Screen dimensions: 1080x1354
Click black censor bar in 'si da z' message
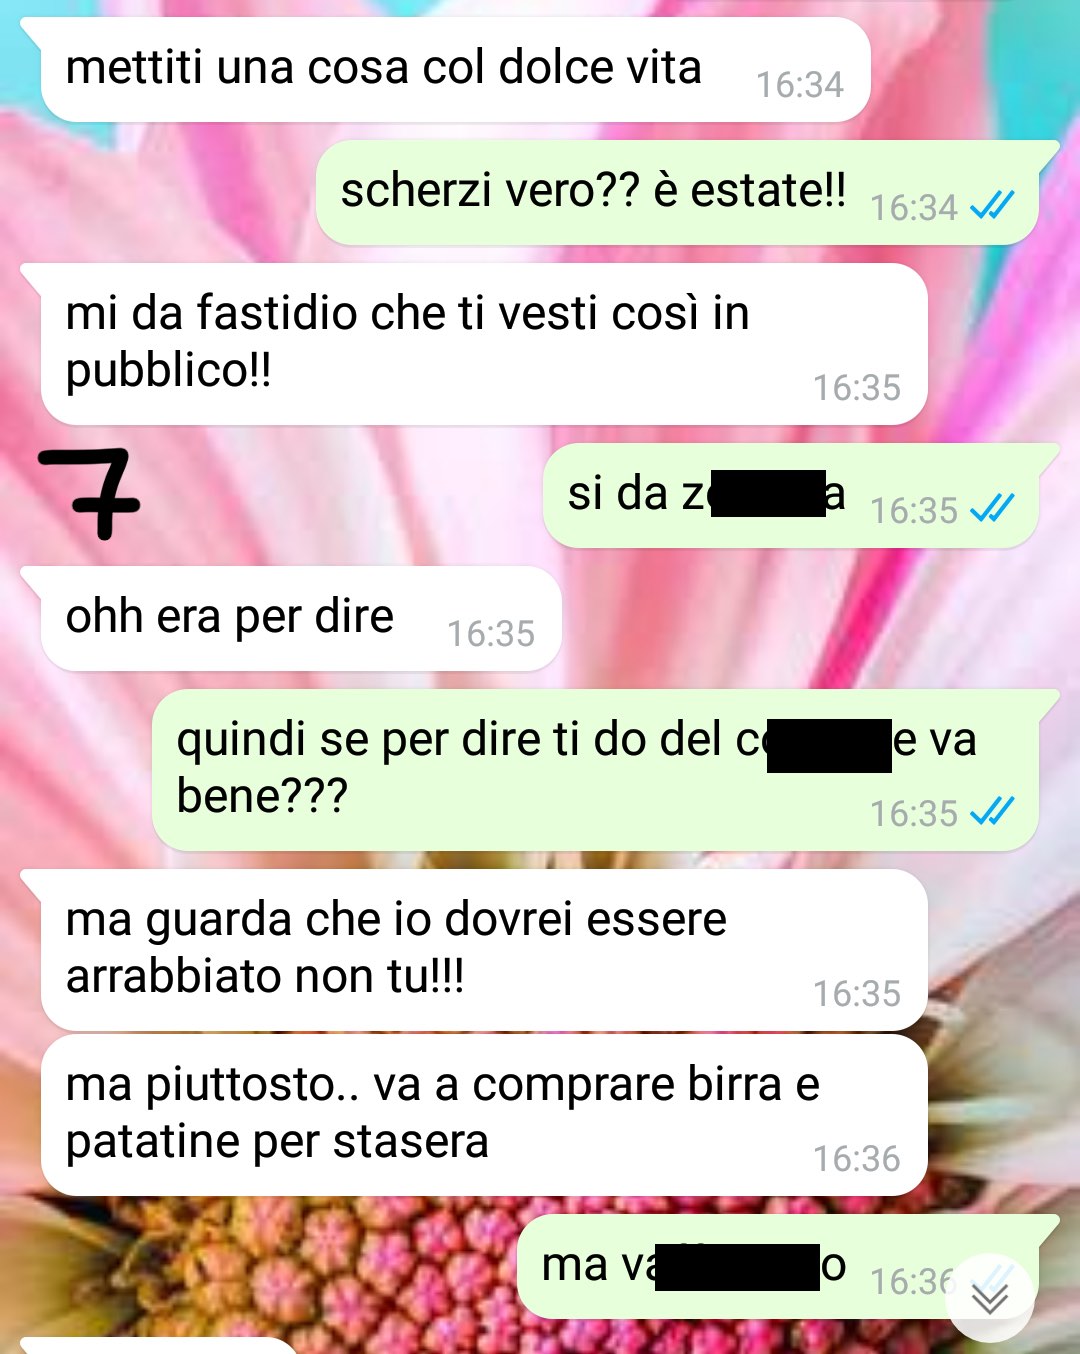click(768, 493)
